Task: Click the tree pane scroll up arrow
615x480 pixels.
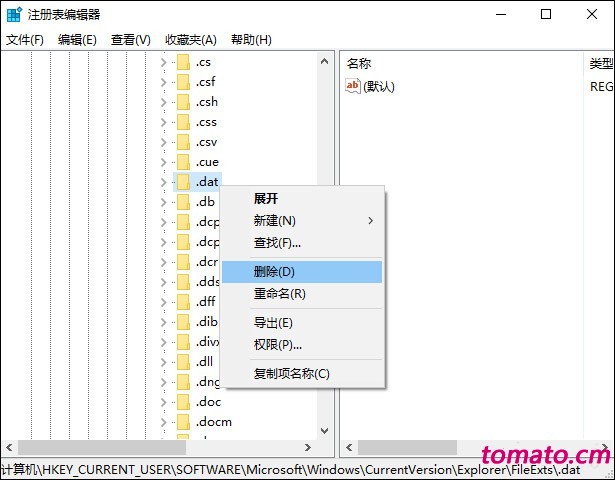Action: coord(324,61)
